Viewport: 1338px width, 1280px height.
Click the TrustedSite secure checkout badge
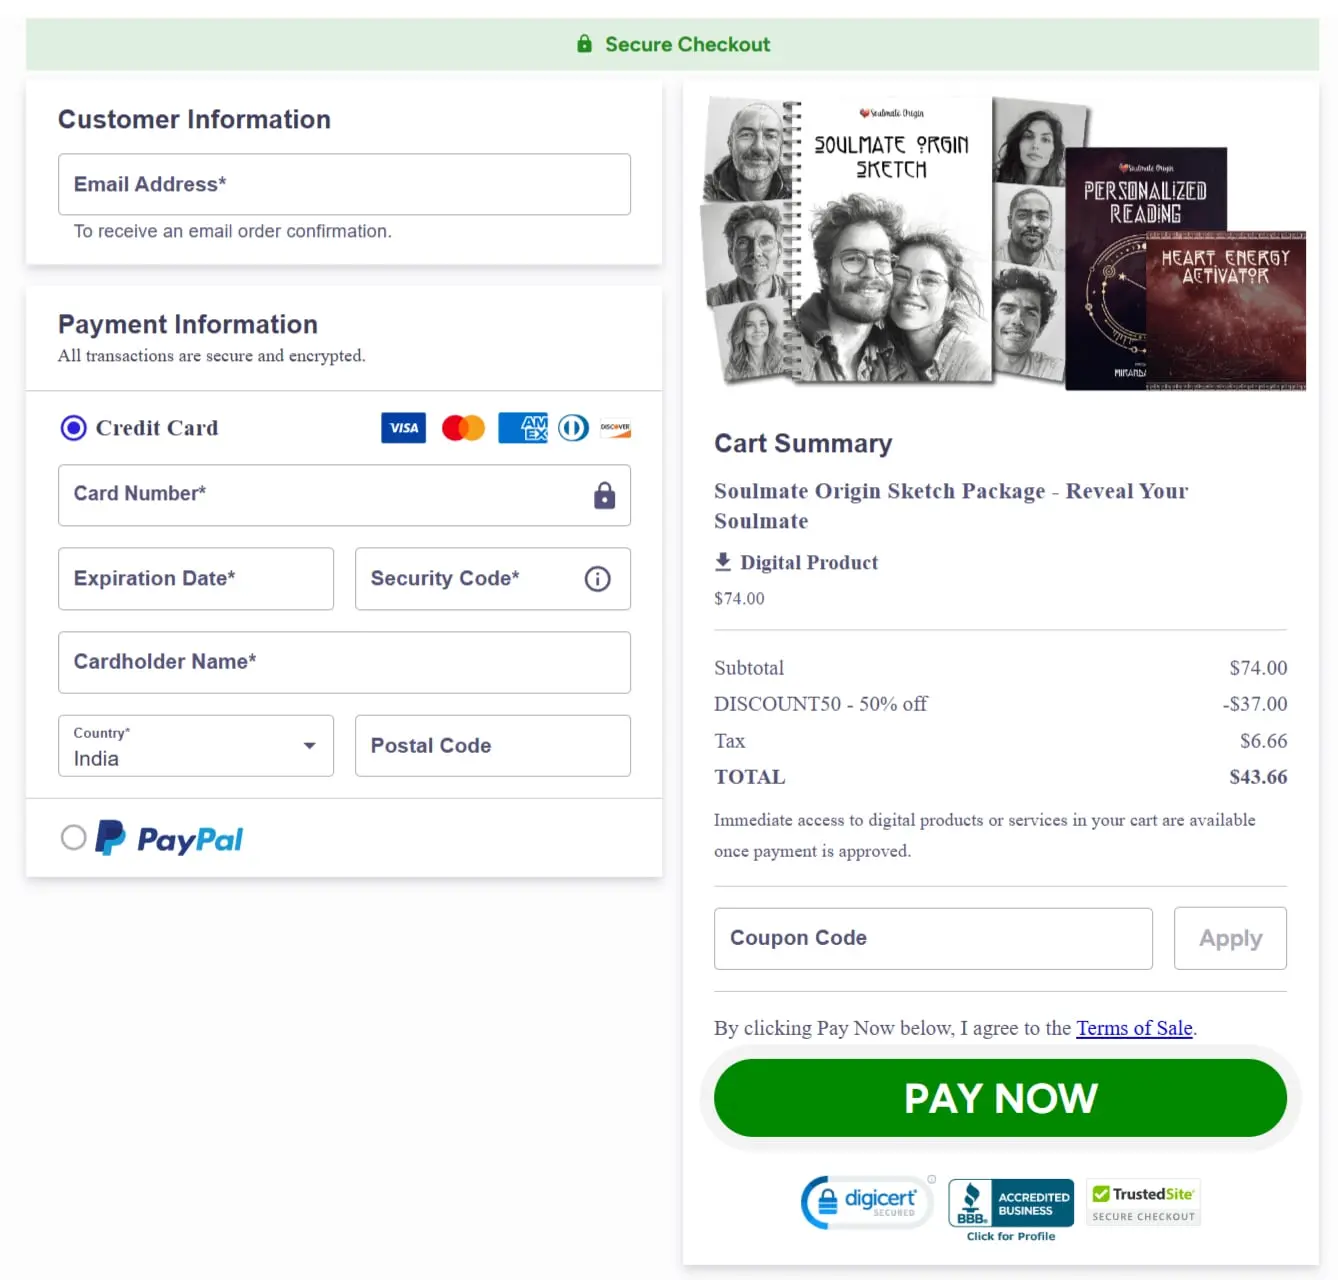(1144, 1202)
